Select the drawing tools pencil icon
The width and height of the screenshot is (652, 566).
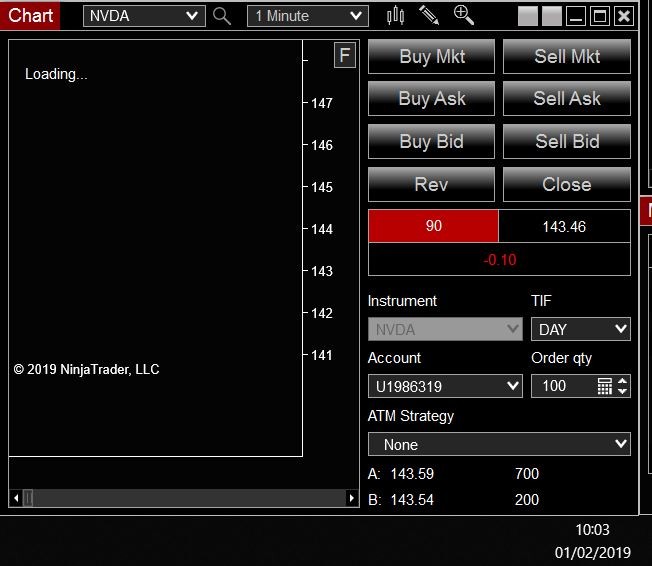pos(429,15)
